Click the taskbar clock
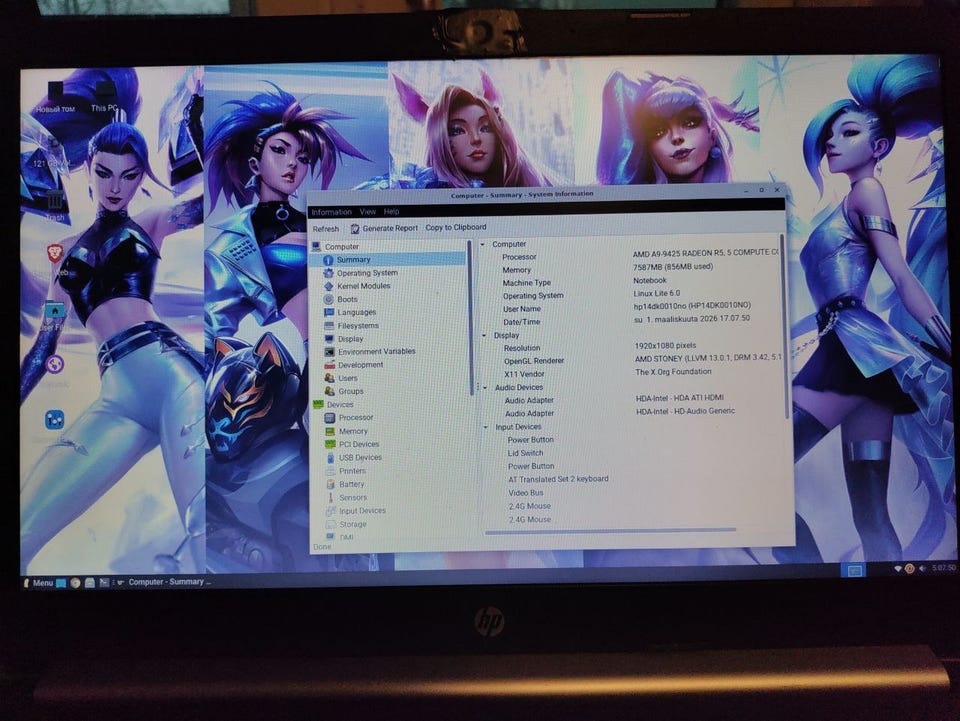960x721 pixels. (x=943, y=568)
